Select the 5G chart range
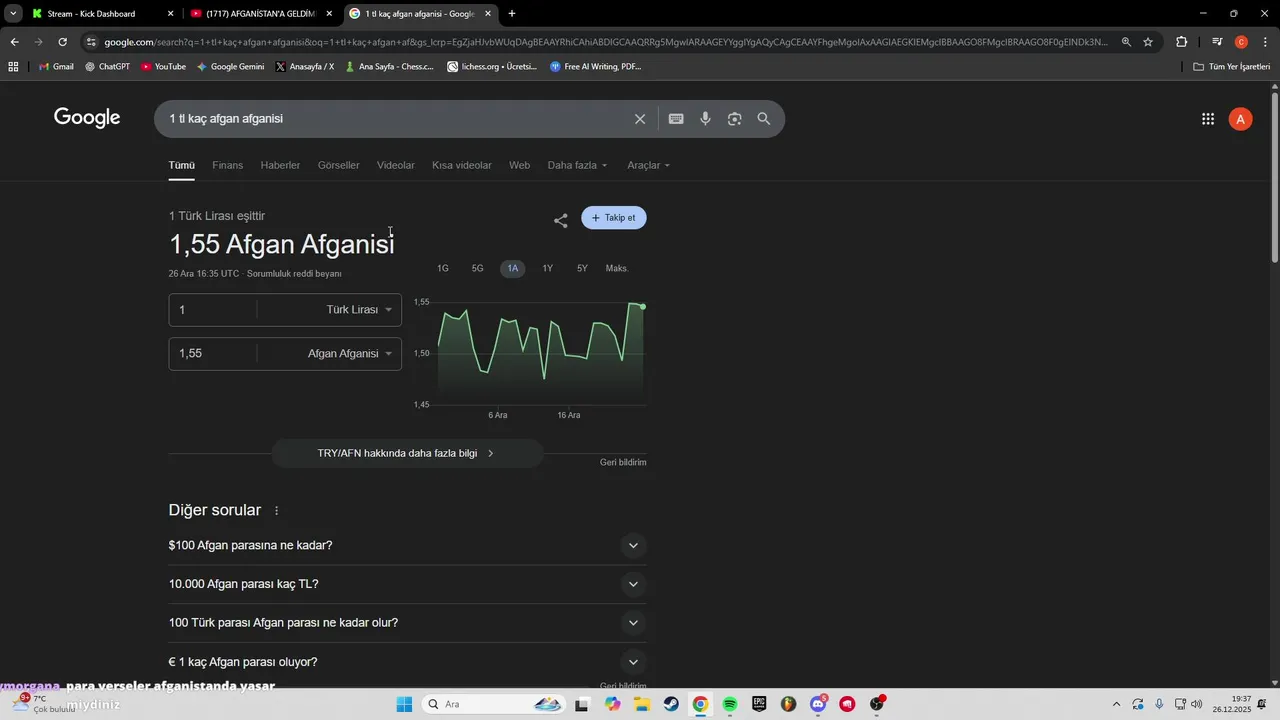Viewport: 1280px width, 720px height. (478, 268)
